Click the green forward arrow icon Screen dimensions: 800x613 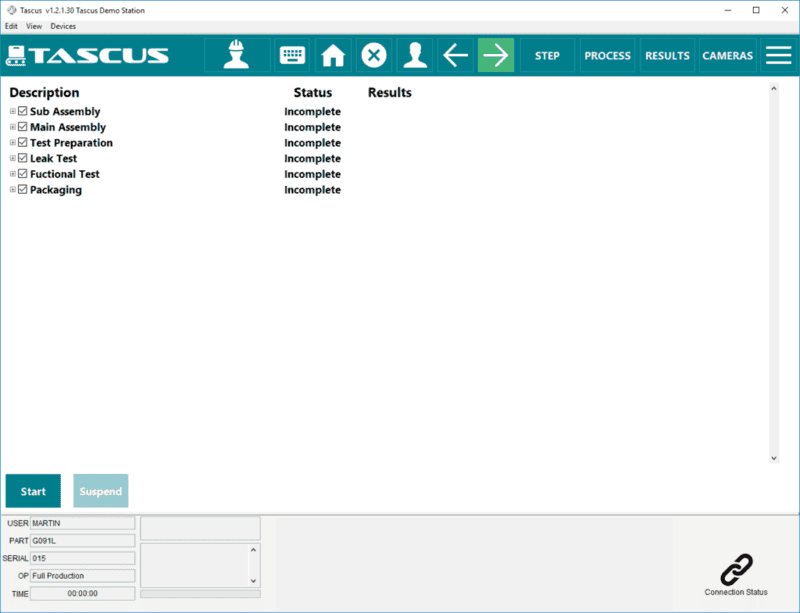pos(496,55)
